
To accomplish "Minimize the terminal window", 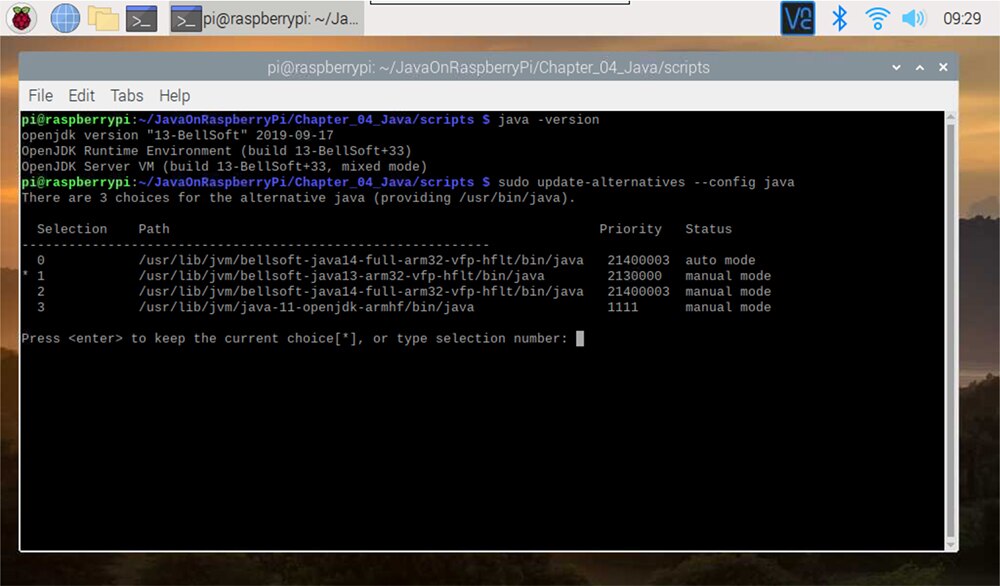I will coord(896,67).
